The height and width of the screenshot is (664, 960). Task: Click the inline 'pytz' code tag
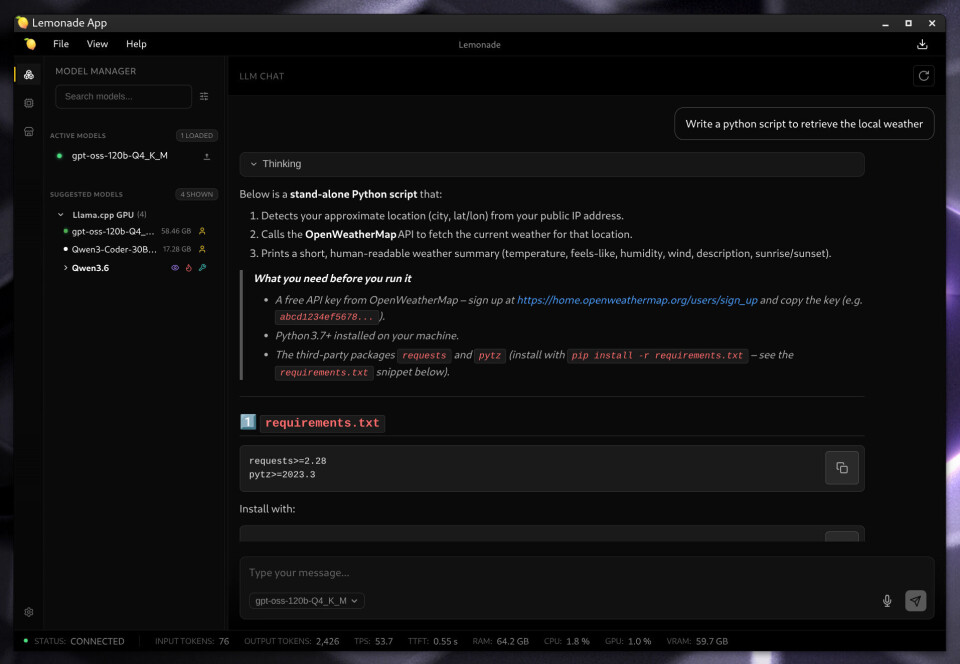pos(489,356)
